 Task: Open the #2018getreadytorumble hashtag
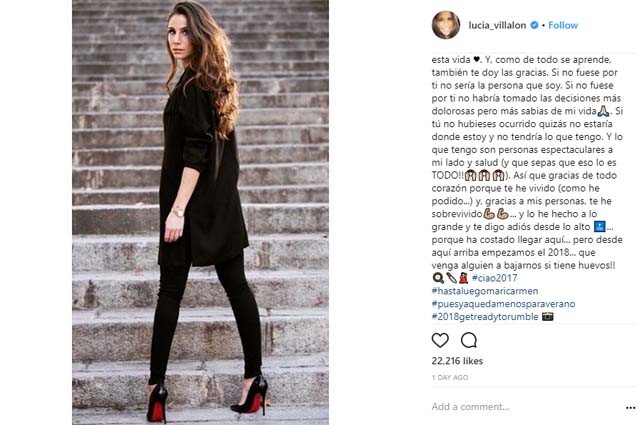[x=485, y=316]
